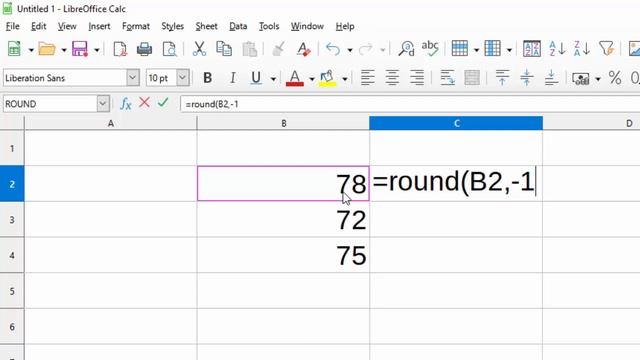The height and width of the screenshot is (360, 640).
Task: Click the Paste clipboard icon
Action: click(249, 49)
